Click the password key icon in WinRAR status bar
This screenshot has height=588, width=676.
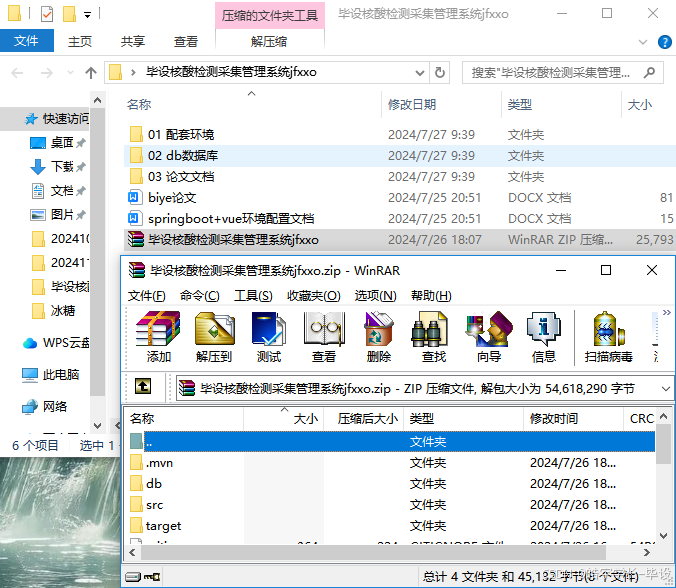coord(152,577)
